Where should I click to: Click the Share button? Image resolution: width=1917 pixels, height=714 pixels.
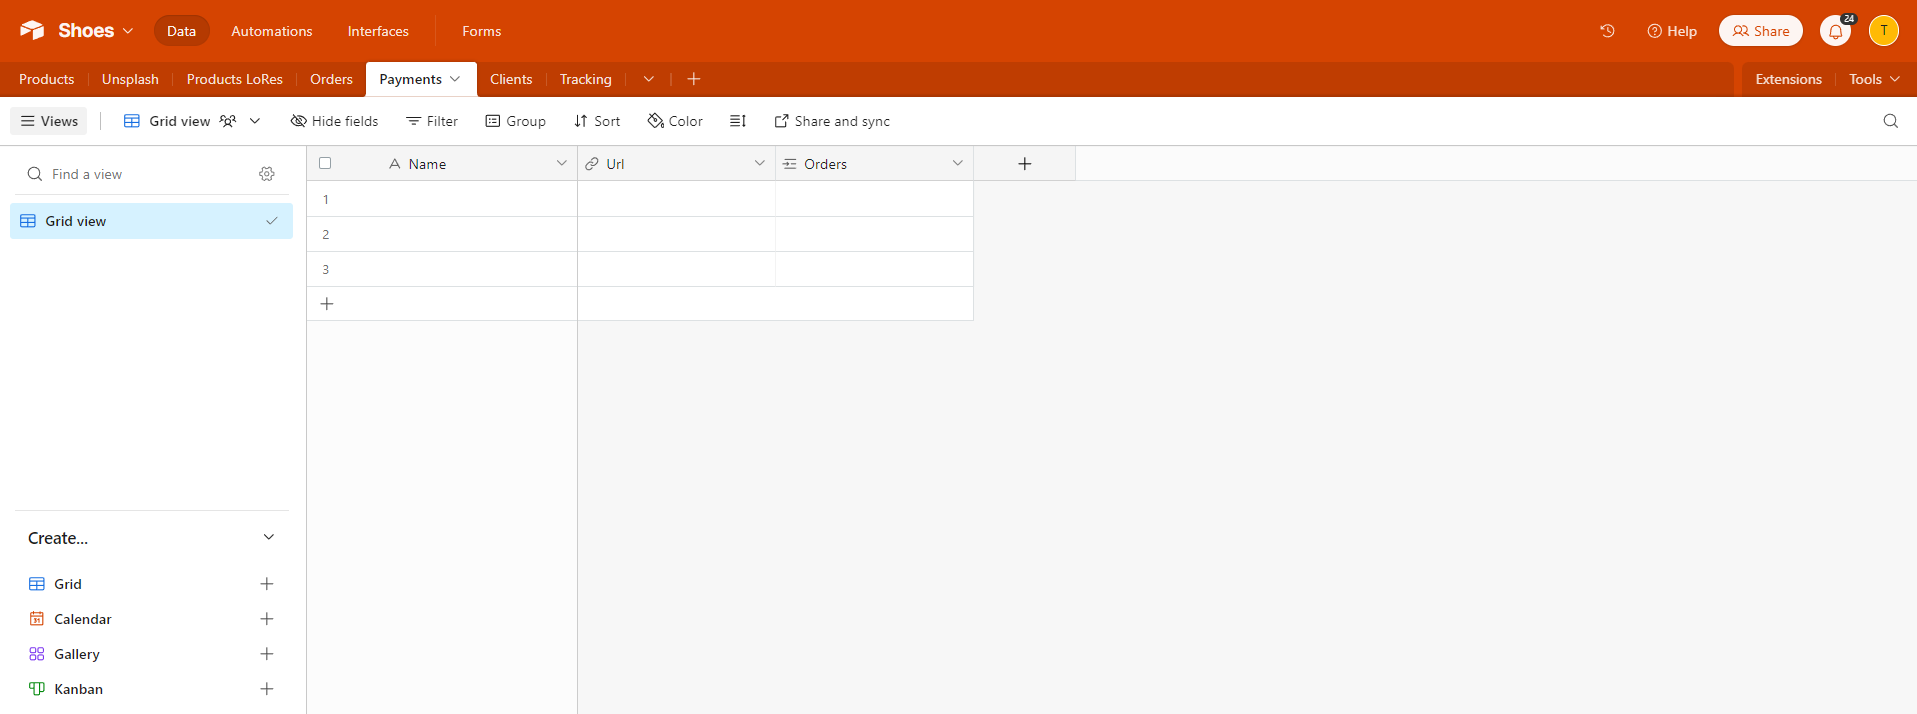pos(1760,31)
